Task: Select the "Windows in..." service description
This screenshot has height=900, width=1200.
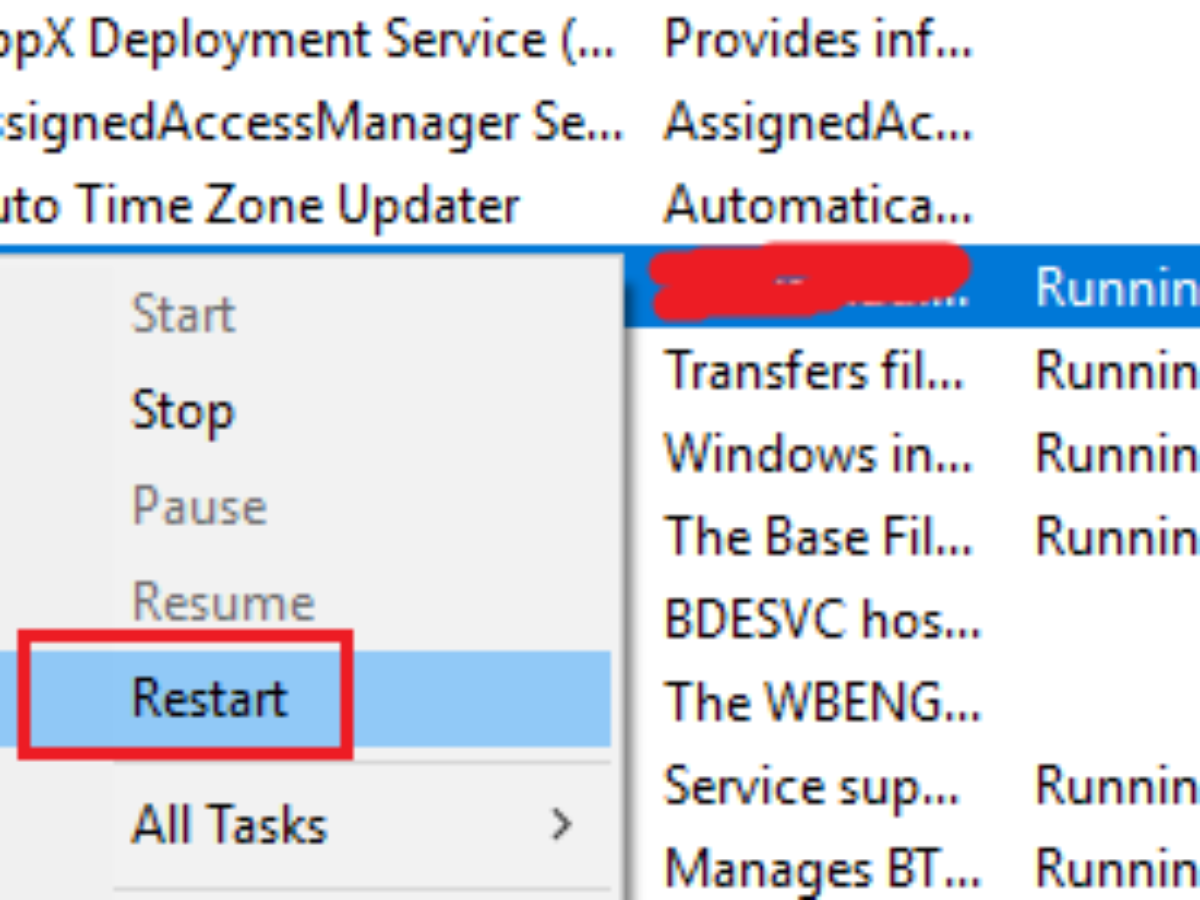Action: tap(818, 454)
